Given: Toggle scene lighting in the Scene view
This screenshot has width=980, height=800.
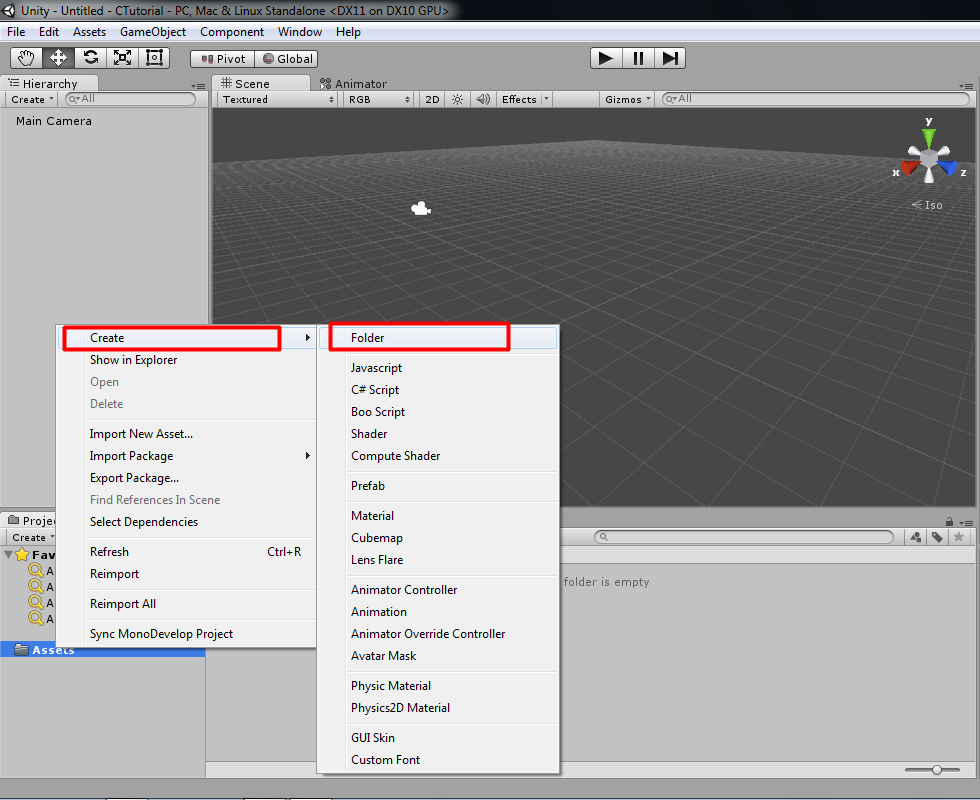Looking at the screenshot, I should (456, 99).
